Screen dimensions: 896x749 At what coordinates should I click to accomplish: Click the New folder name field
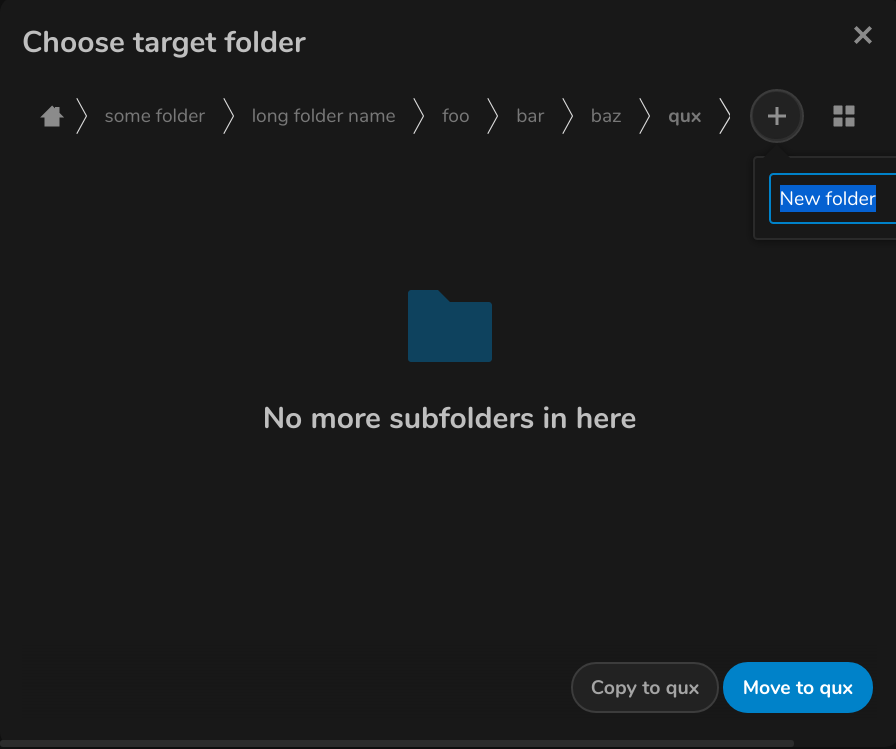(x=833, y=198)
